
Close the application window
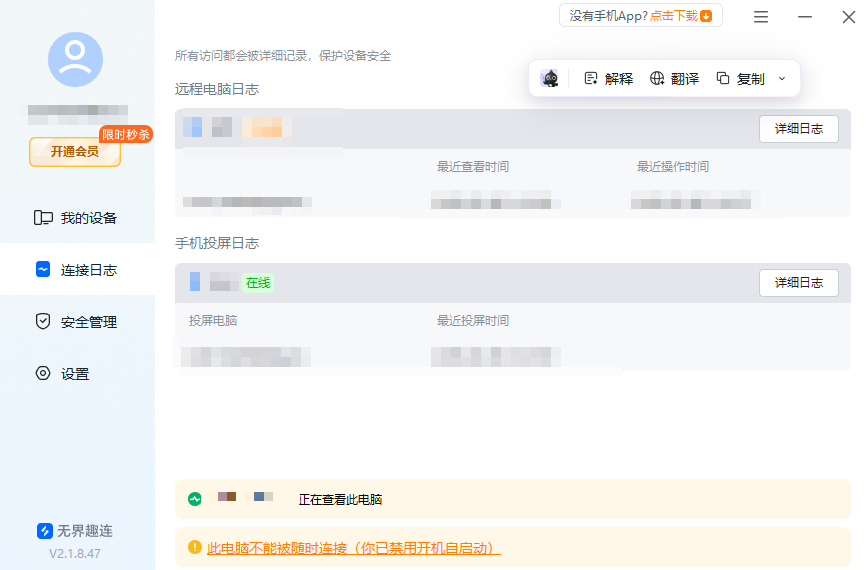click(849, 17)
